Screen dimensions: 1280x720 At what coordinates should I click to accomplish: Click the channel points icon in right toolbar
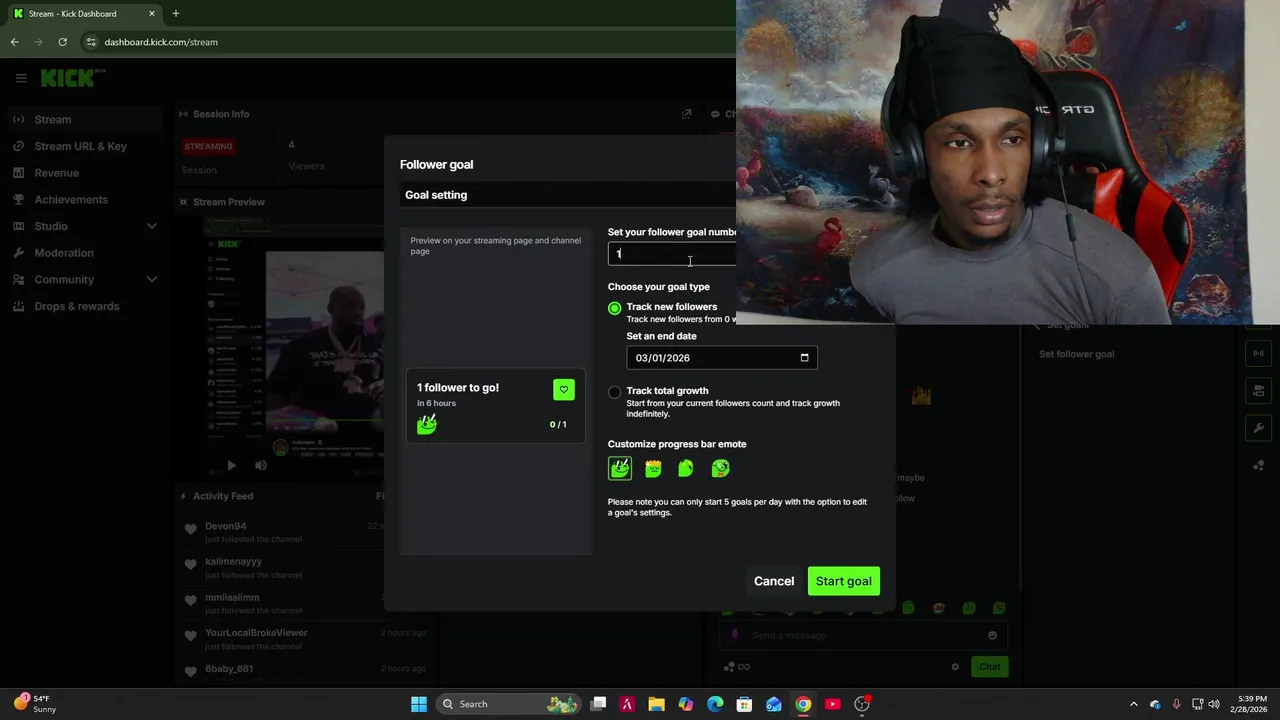(1258, 466)
